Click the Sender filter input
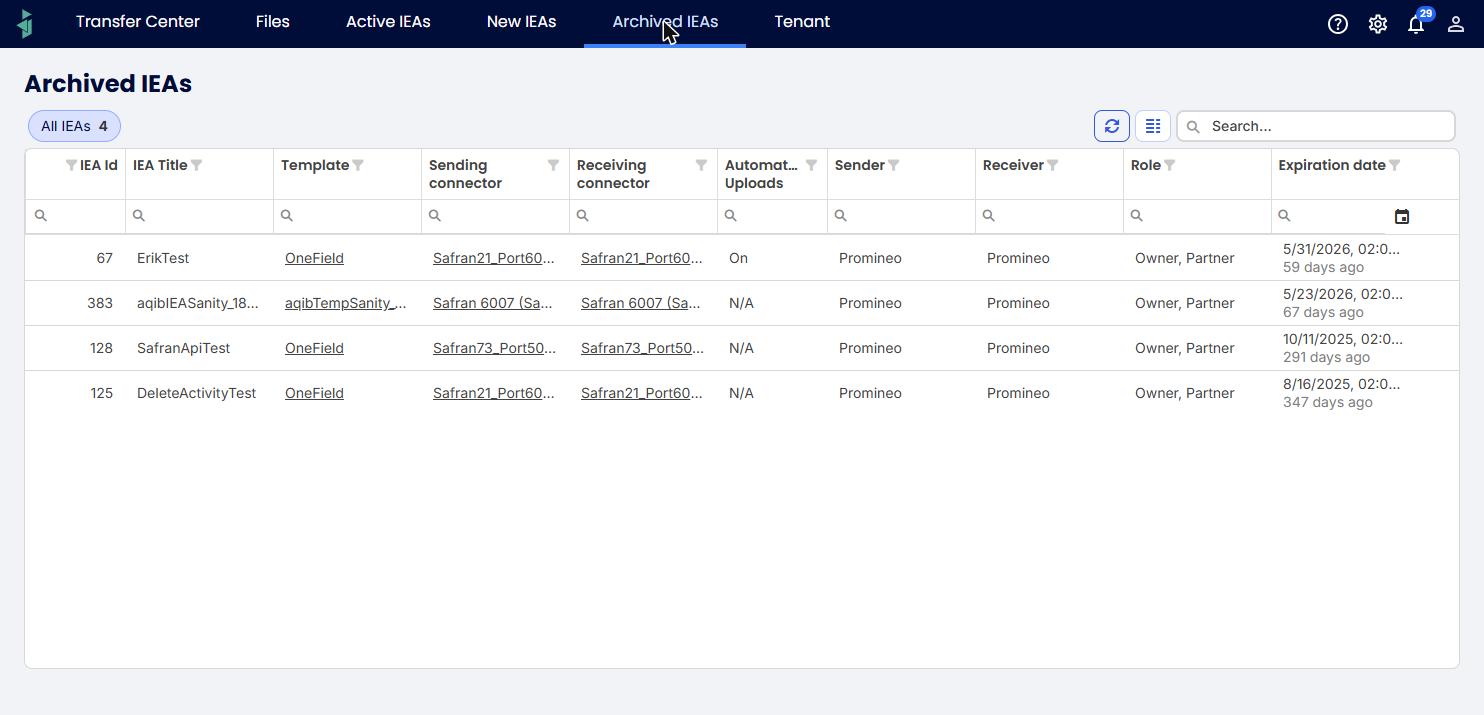Image resolution: width=1484 pixels, height=715 pixels. [x=901, y=216]
